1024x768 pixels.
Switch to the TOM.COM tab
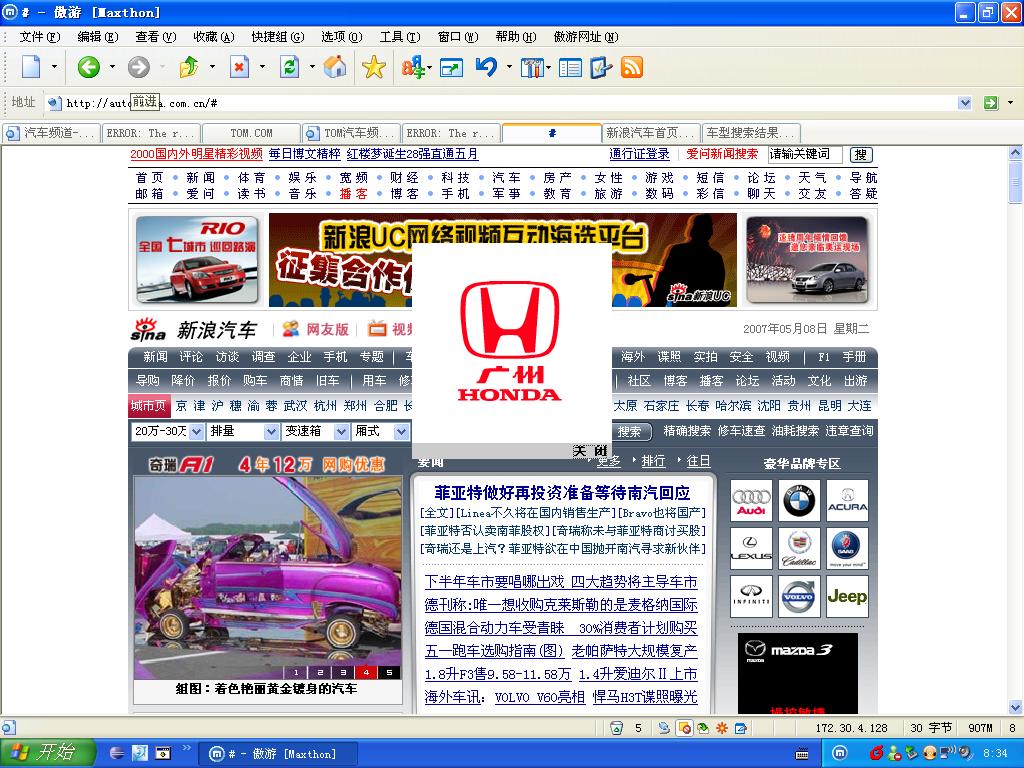(x=251, y=133)
